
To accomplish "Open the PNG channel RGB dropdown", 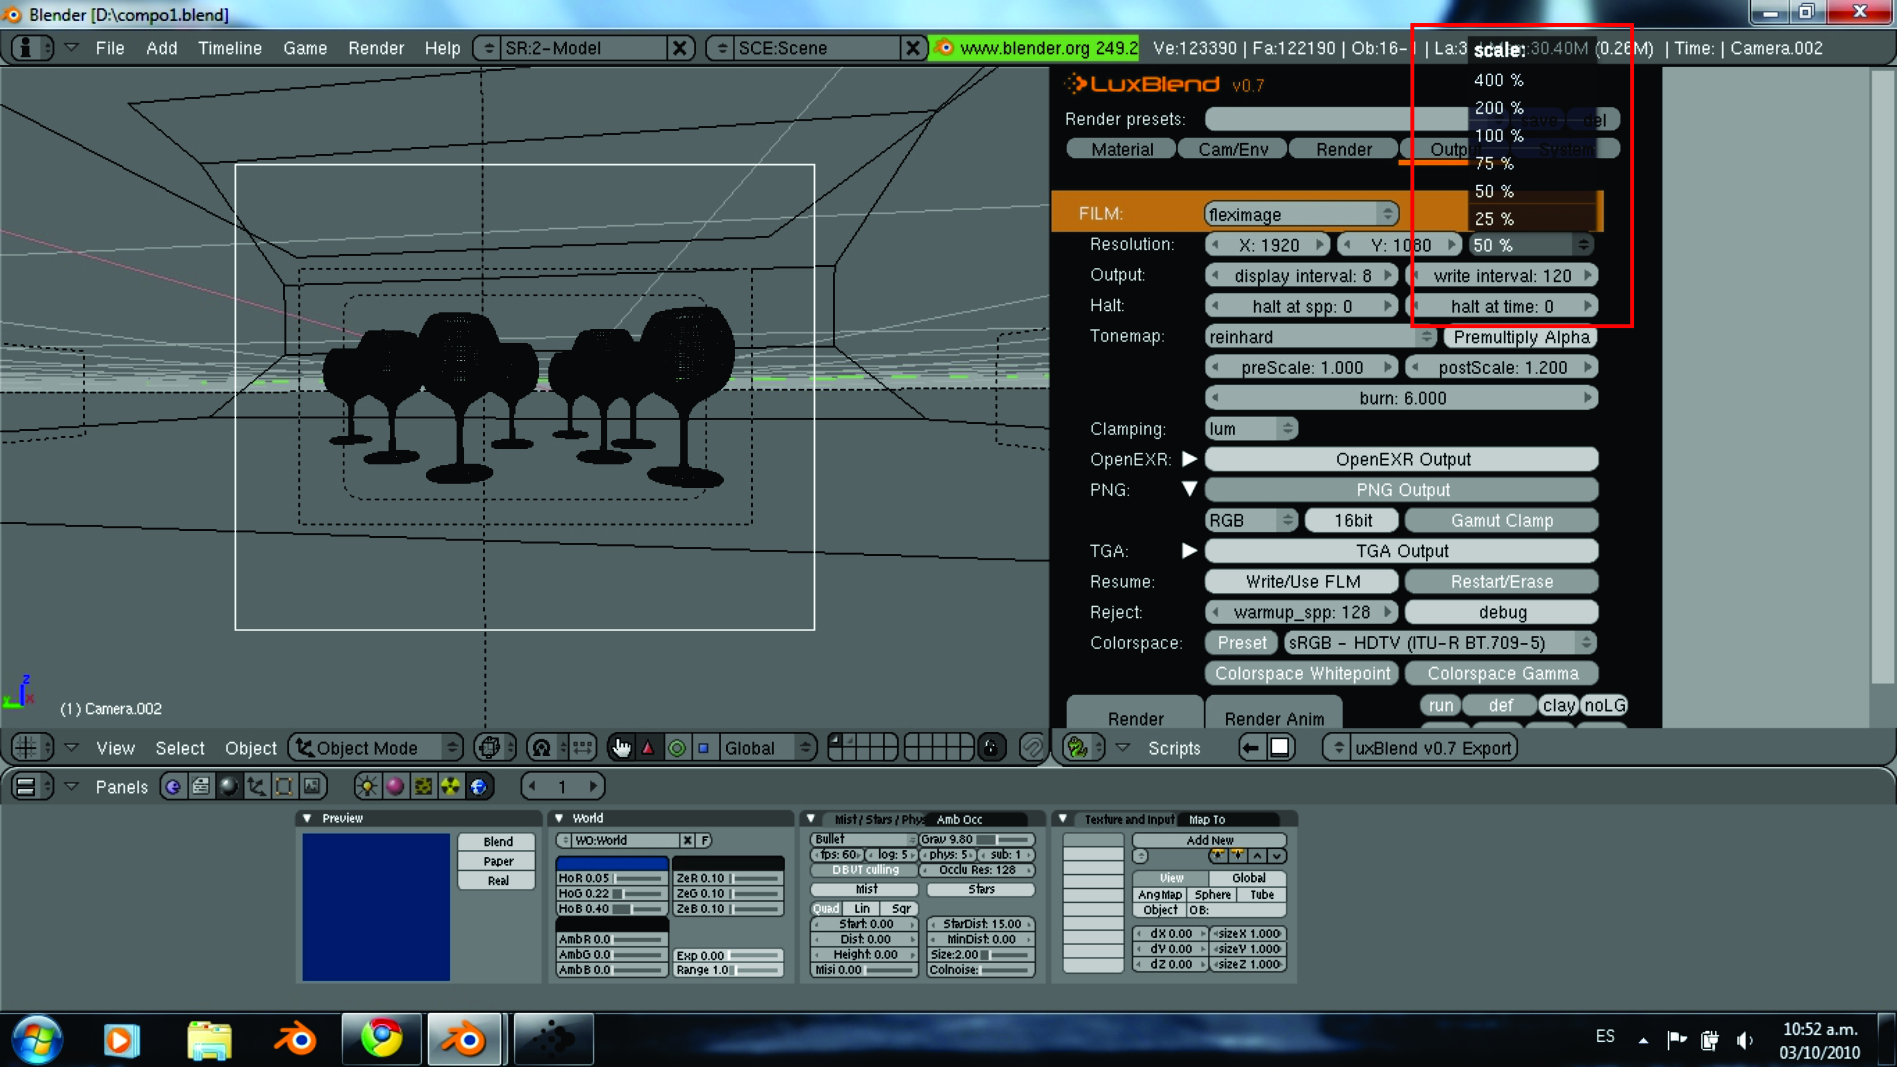I will click(x=1250, y=520).
